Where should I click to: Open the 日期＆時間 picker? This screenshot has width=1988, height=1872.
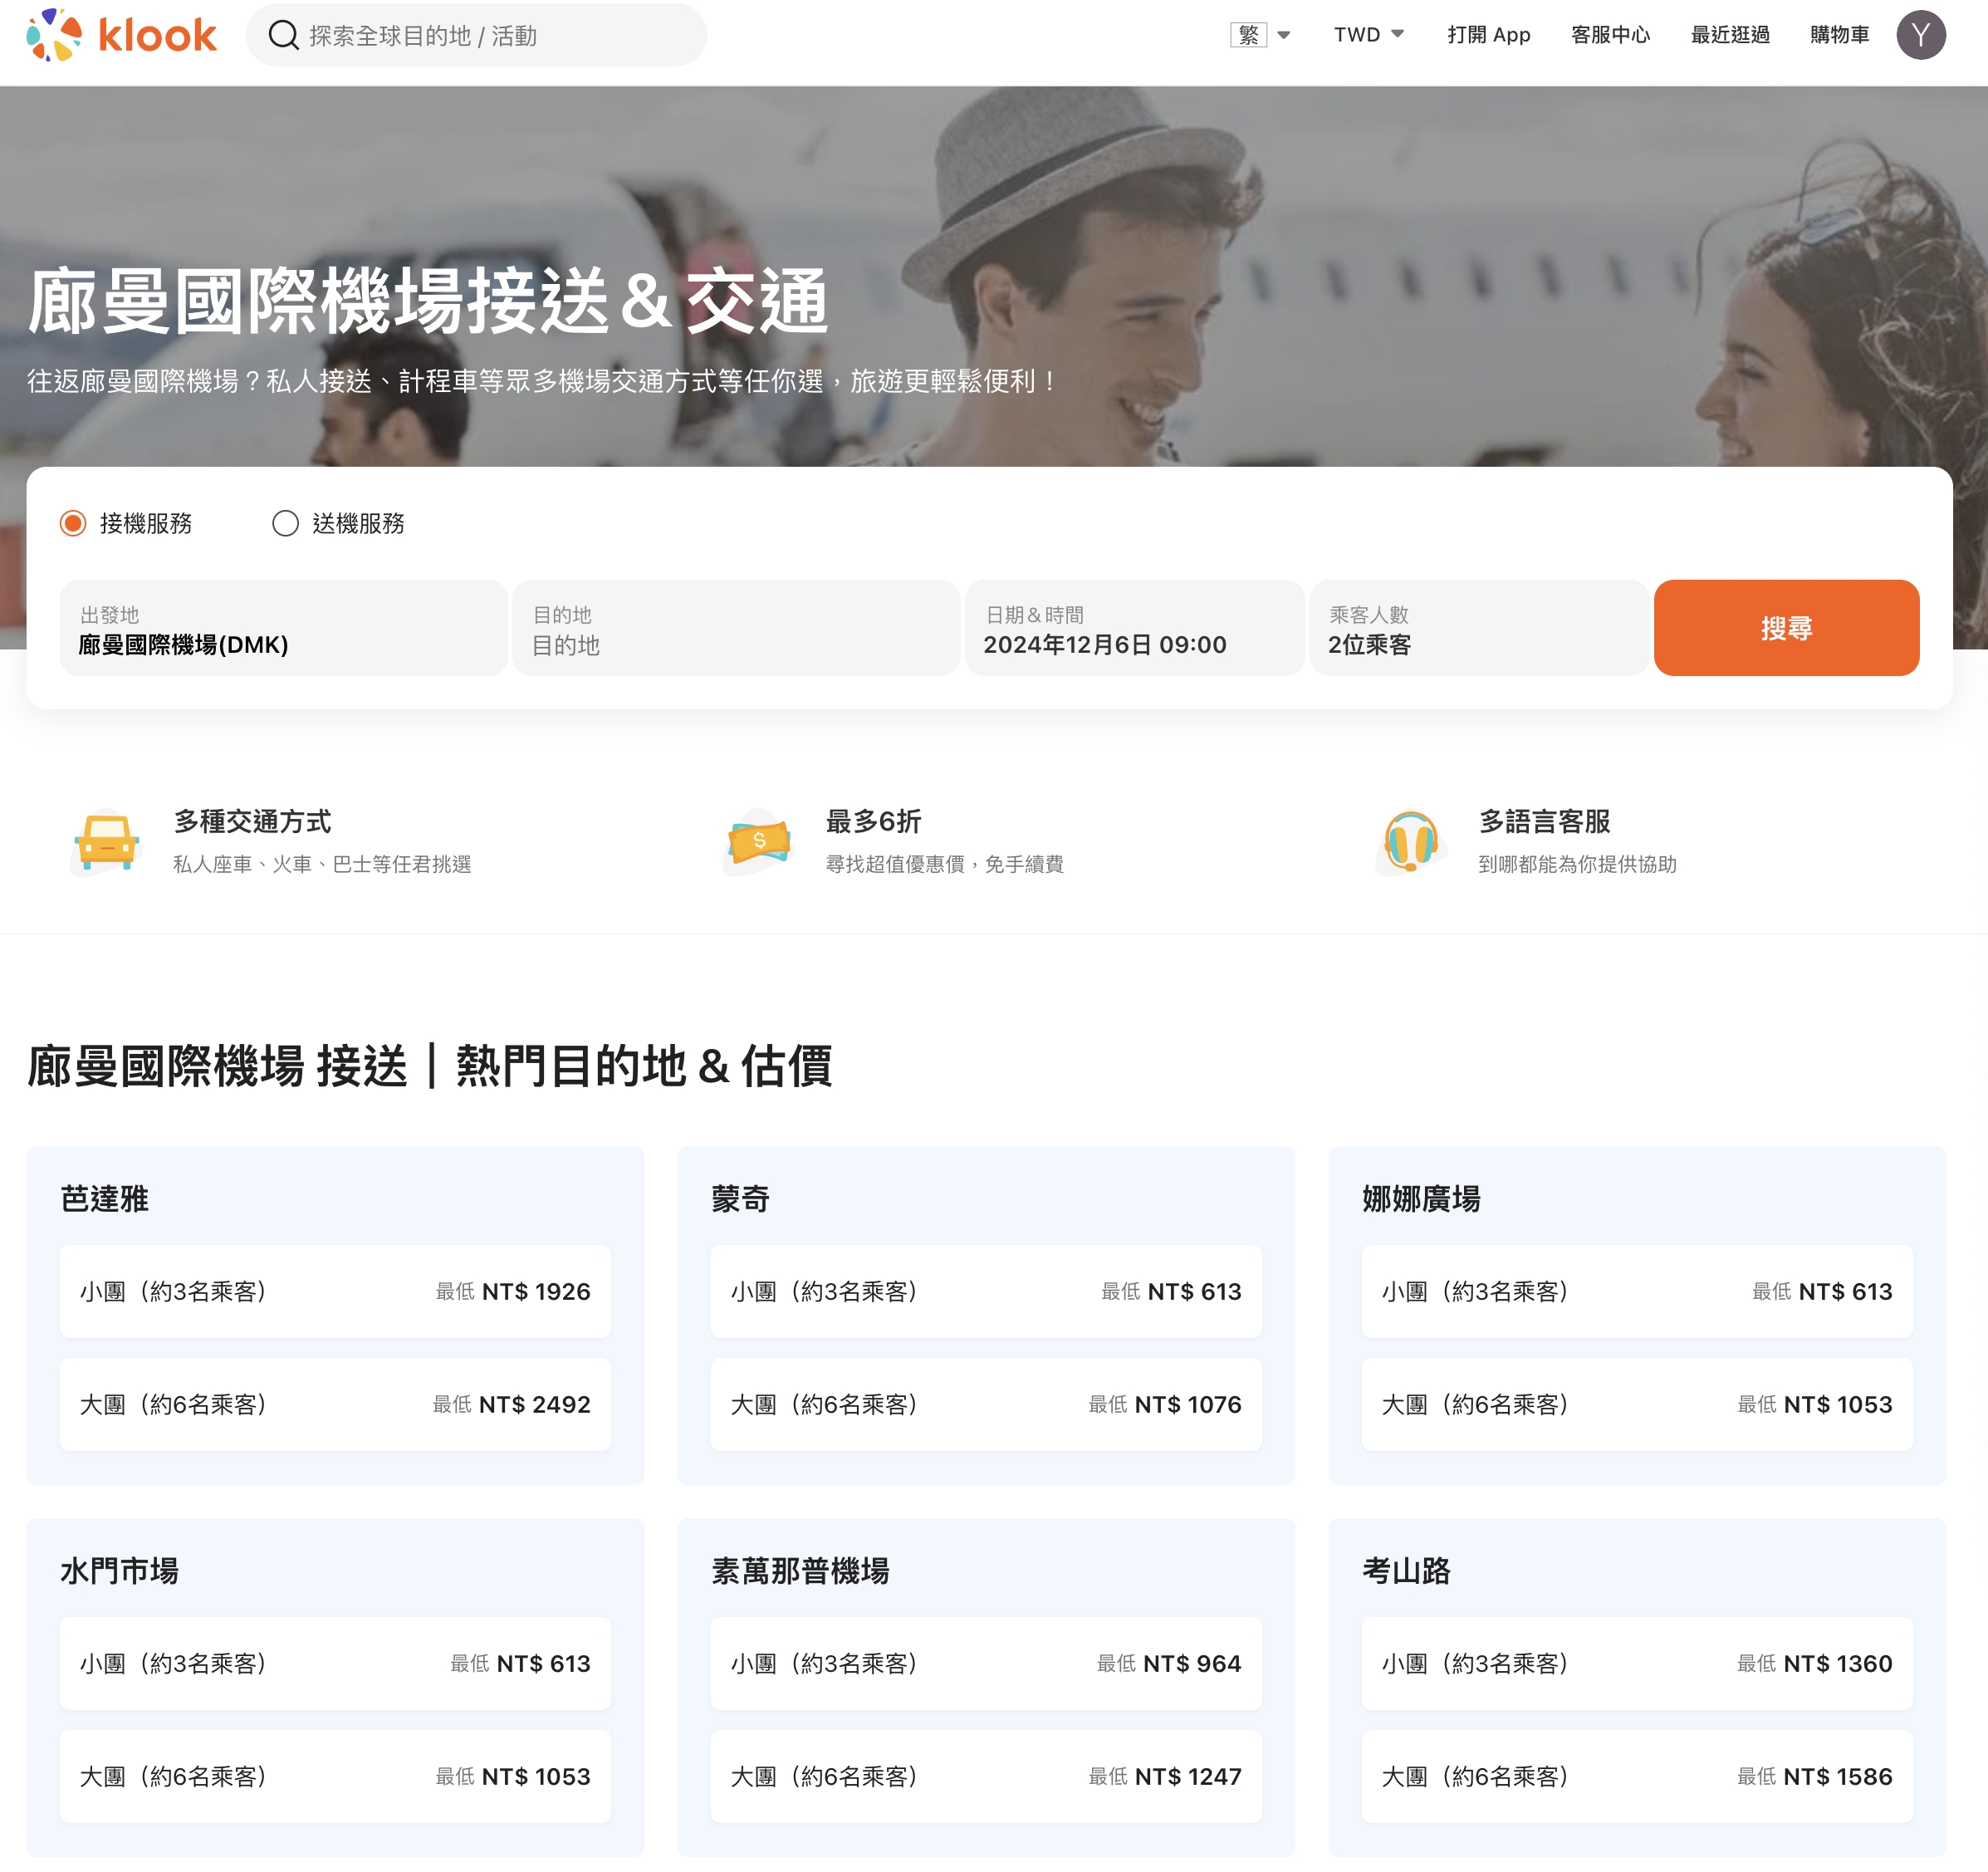click(1134, 628)
